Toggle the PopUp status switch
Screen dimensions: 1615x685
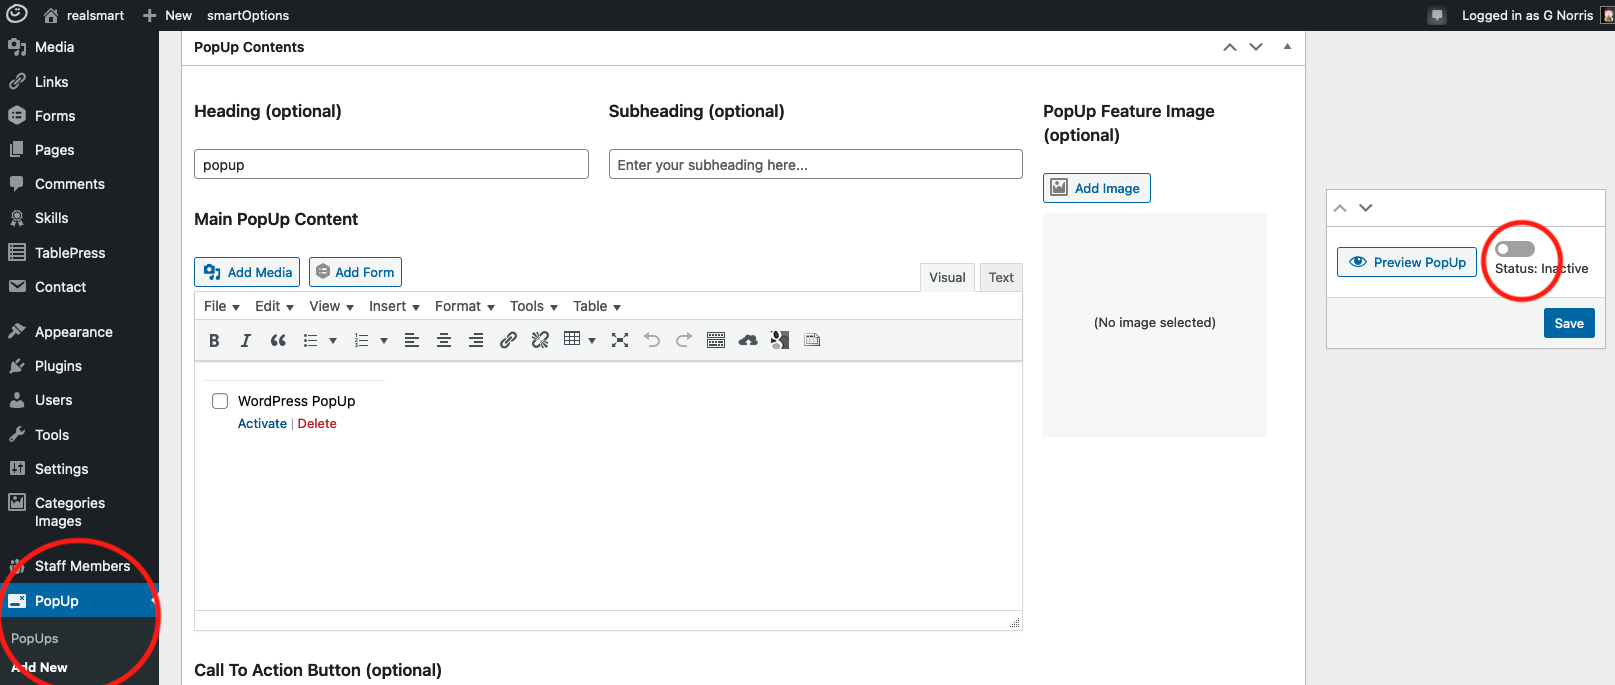tap(1515, 249)
